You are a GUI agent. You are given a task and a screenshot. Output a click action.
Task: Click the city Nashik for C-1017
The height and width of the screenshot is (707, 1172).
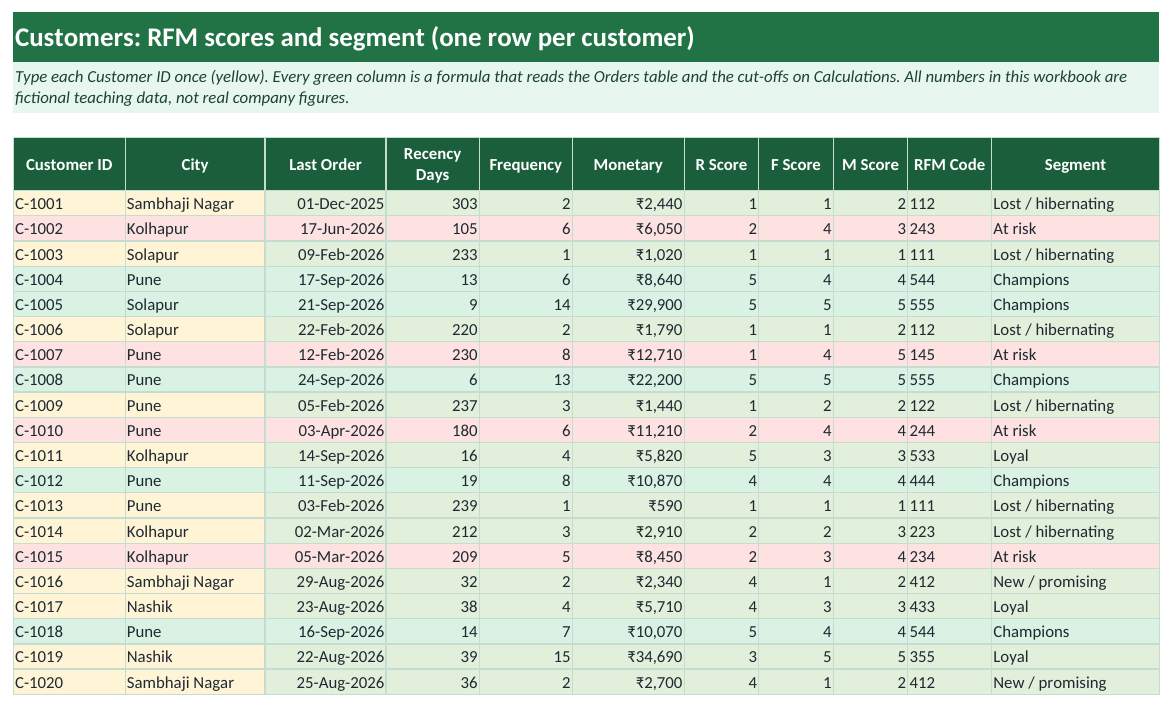pyautogui.click(x=195, y=607)
